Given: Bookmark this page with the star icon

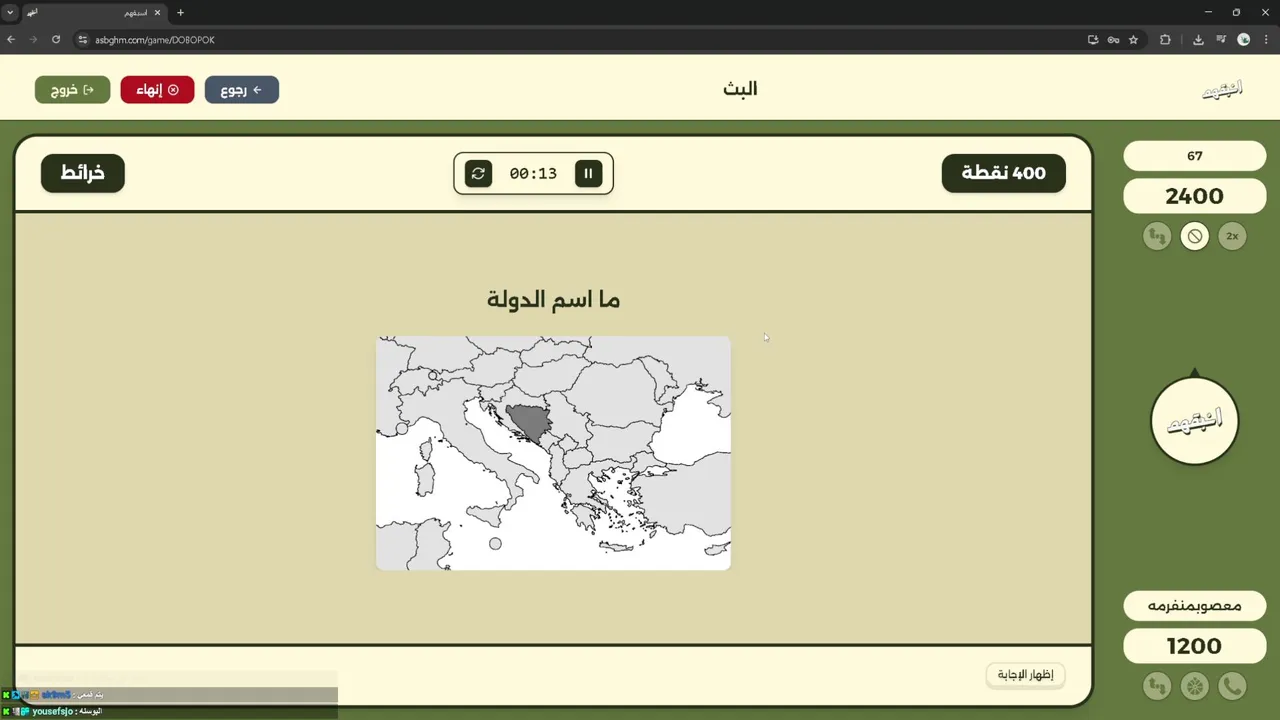Looking at the screenshot, I should (x=1133, y=40).
